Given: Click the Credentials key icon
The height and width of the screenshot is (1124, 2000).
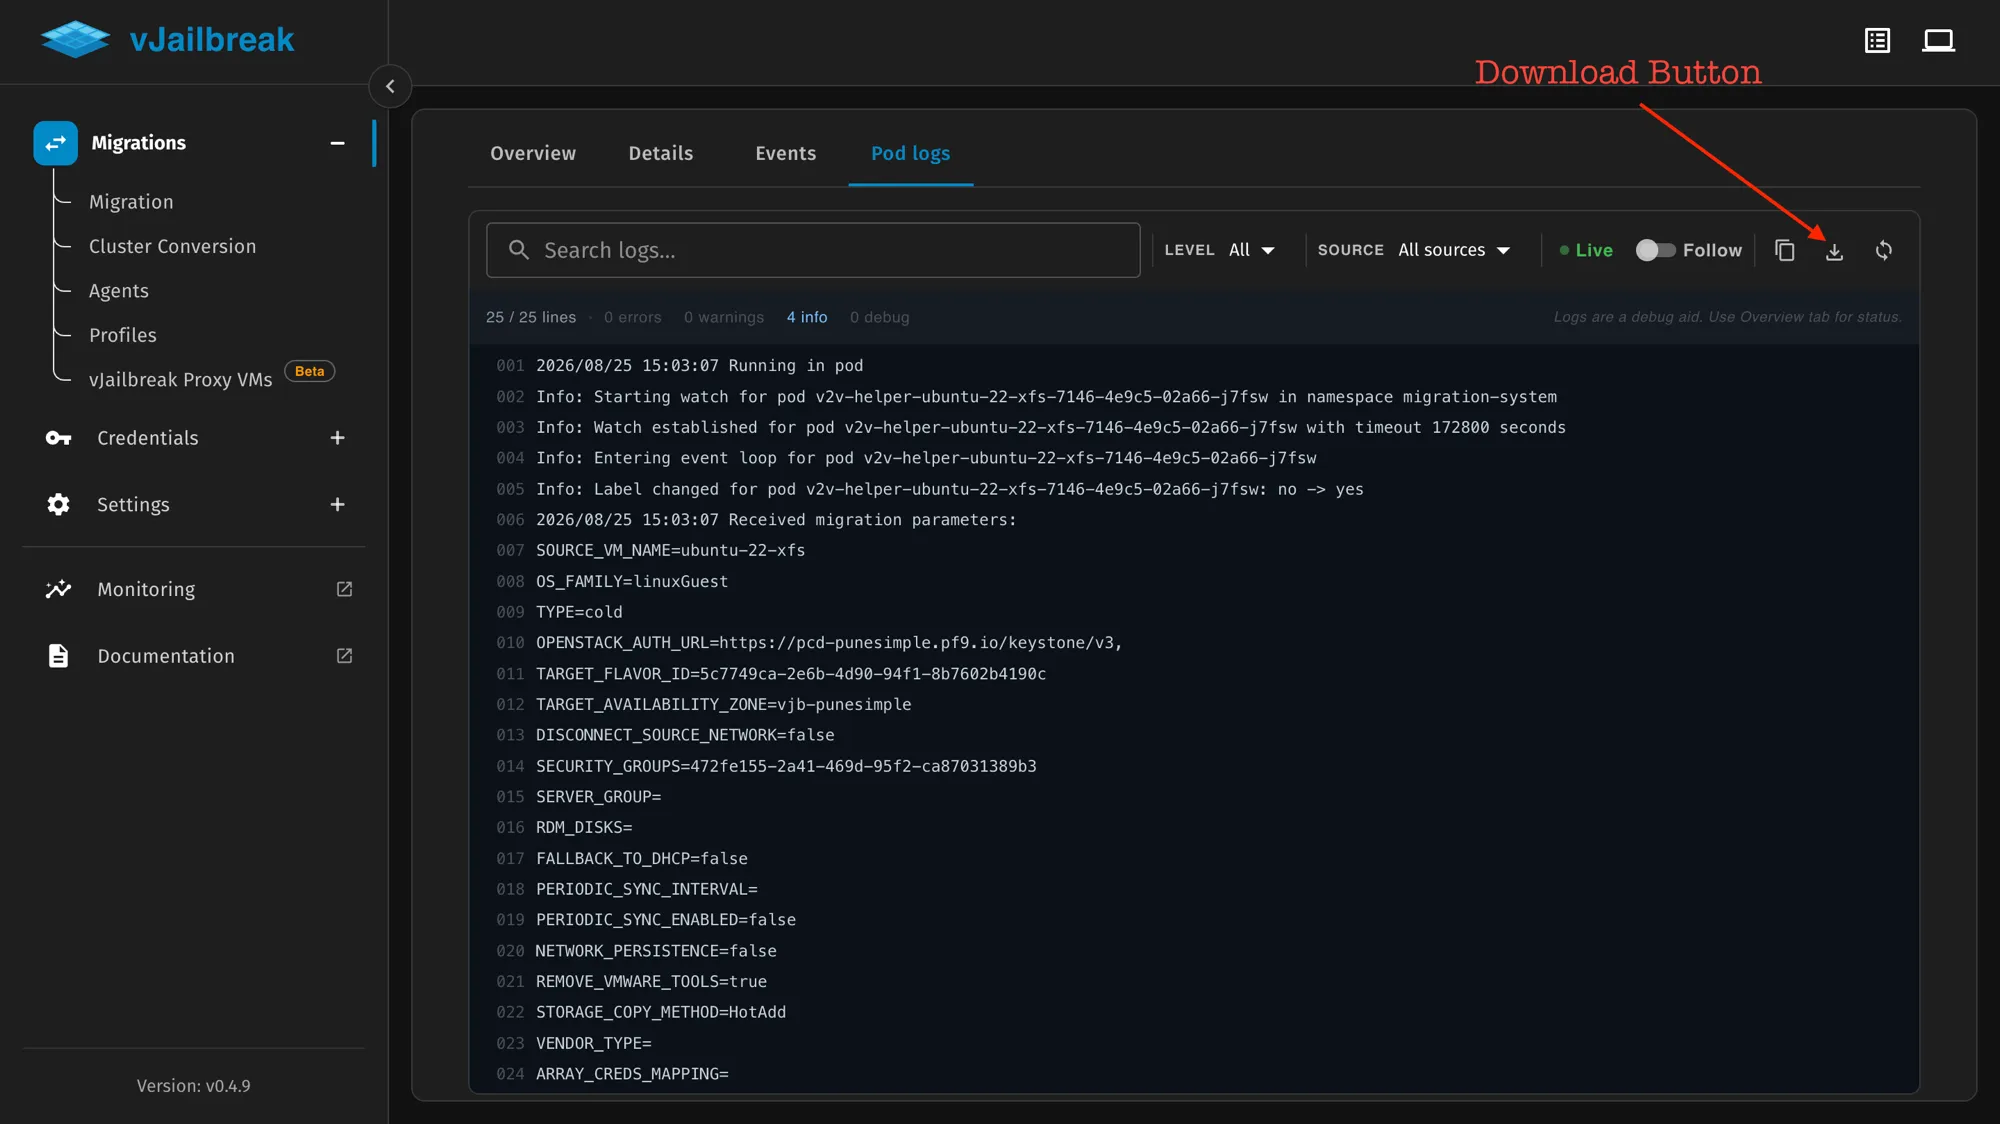Looking at the screenshot, I should click(x=59, y=438).
